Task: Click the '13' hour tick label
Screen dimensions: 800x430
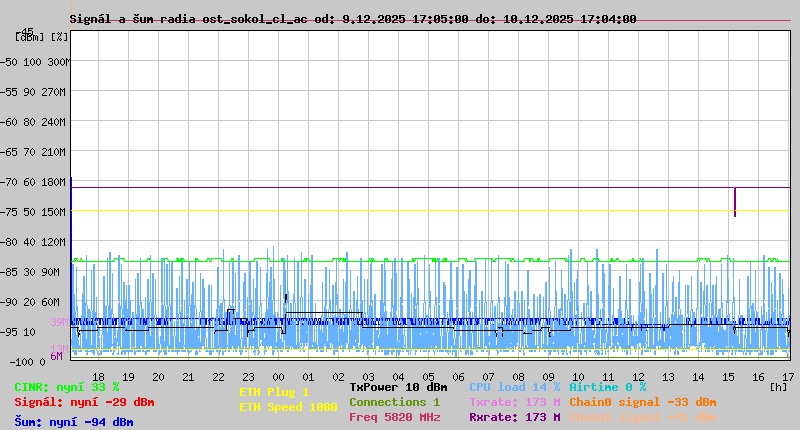Action: pos(668,377)
